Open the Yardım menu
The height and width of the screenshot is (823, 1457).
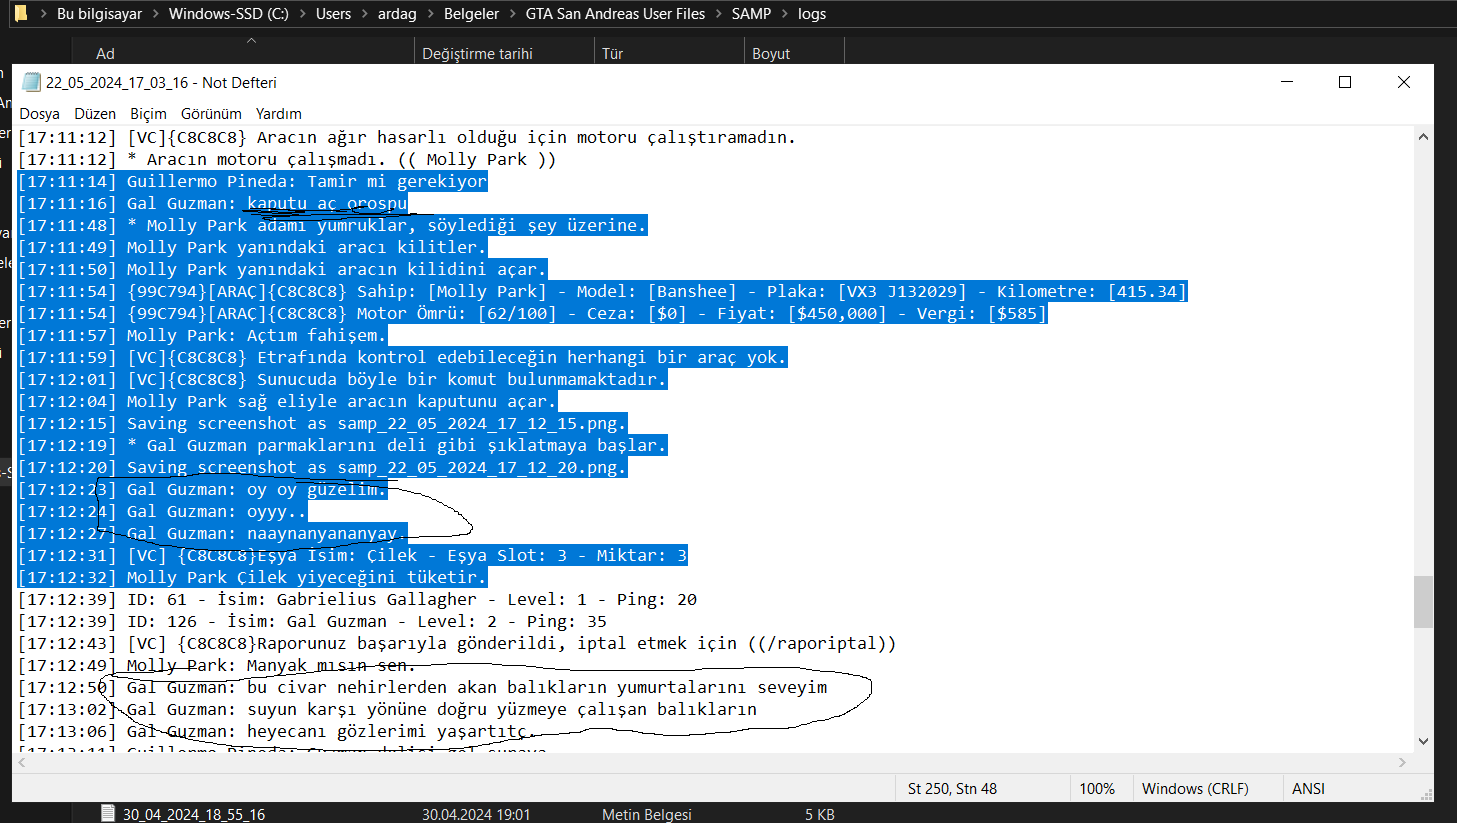point(278,114)
